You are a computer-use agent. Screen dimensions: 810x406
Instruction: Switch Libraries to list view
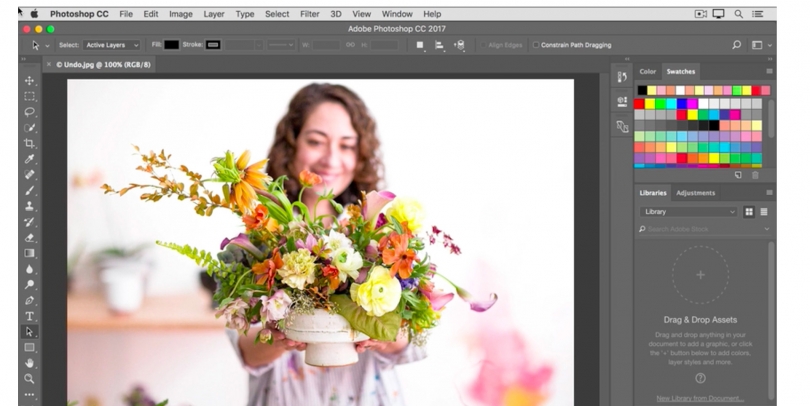pos(764,212)
